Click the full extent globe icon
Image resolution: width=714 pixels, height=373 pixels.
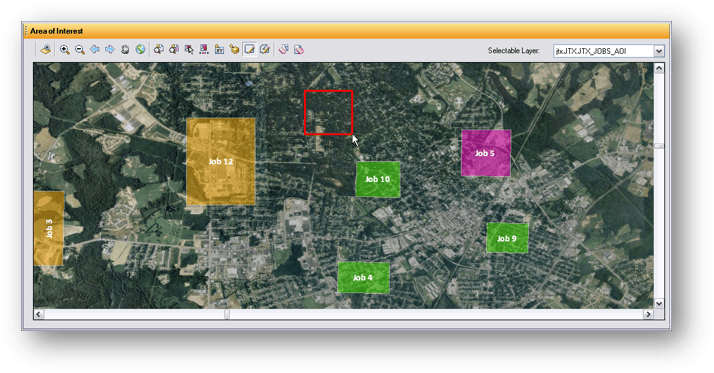140,49
